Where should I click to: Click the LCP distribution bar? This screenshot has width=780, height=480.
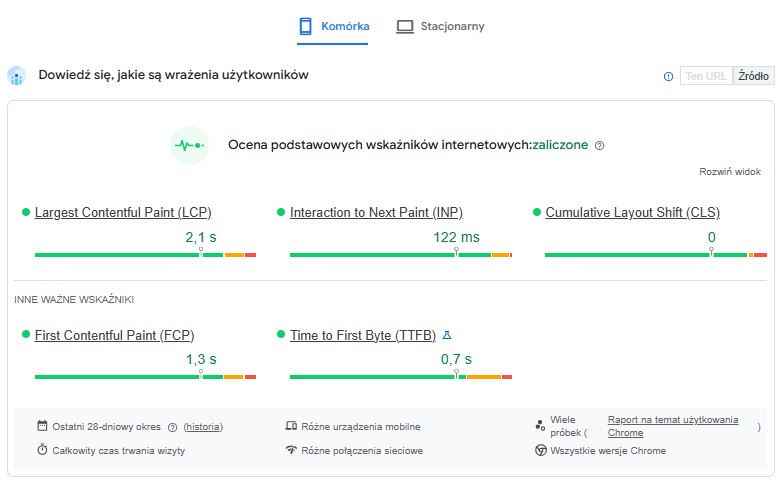click(x=145, y=255)
